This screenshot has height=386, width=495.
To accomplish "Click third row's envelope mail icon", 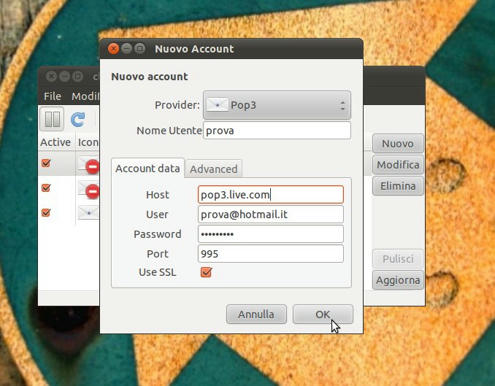I will [x=88, y=213].
